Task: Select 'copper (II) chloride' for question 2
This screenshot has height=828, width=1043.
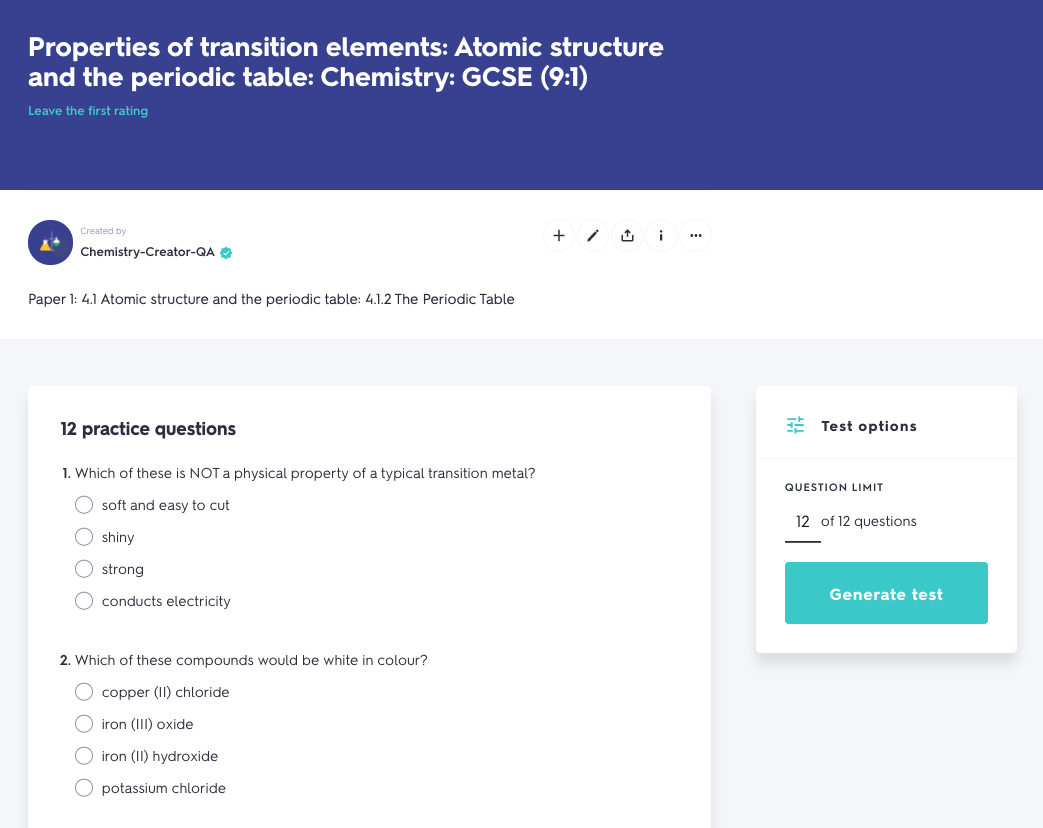Action: pos(84,691)
